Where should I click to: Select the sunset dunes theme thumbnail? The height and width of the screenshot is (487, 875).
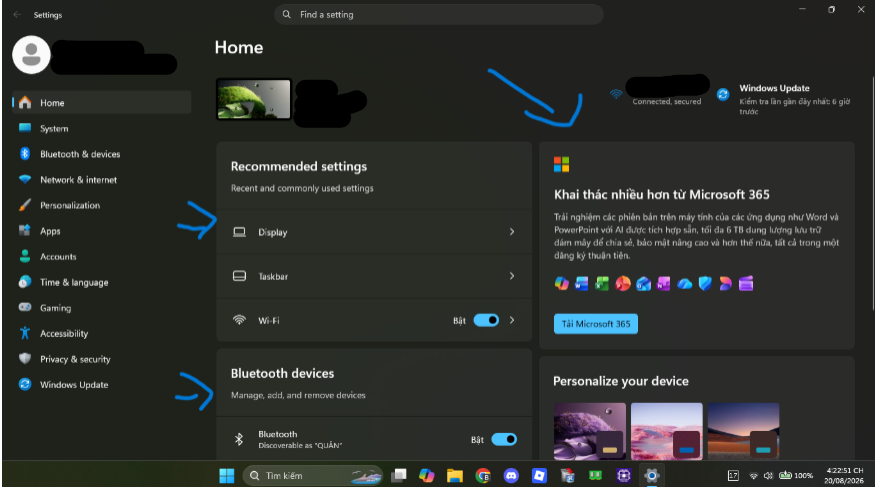tap(743, 431)
